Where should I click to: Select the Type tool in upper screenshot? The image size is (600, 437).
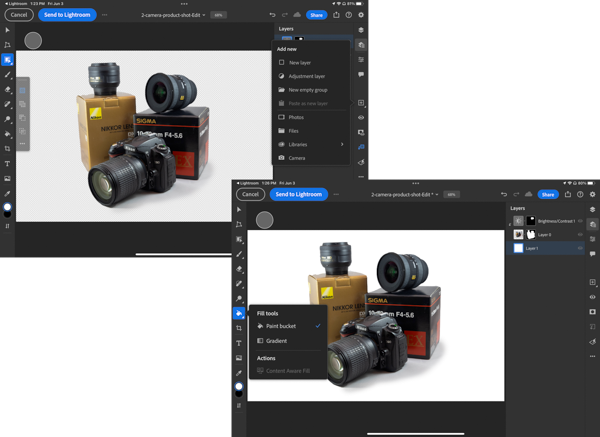point(7,163)
